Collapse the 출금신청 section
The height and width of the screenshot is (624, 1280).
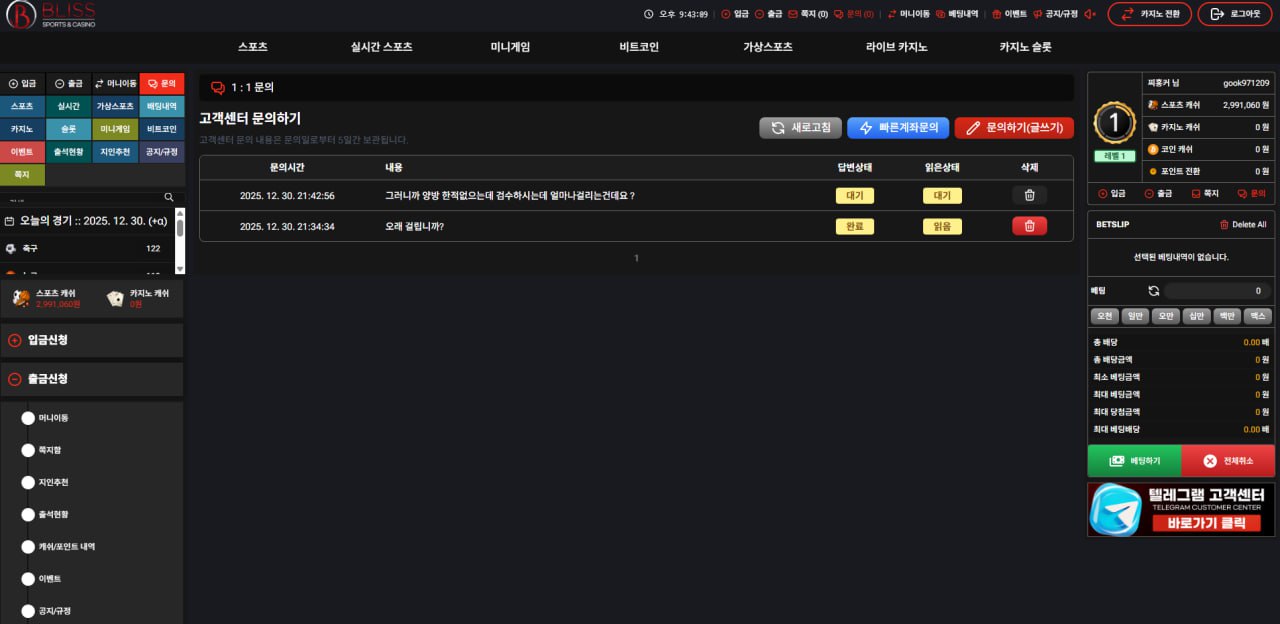click(x=92, y=379)
